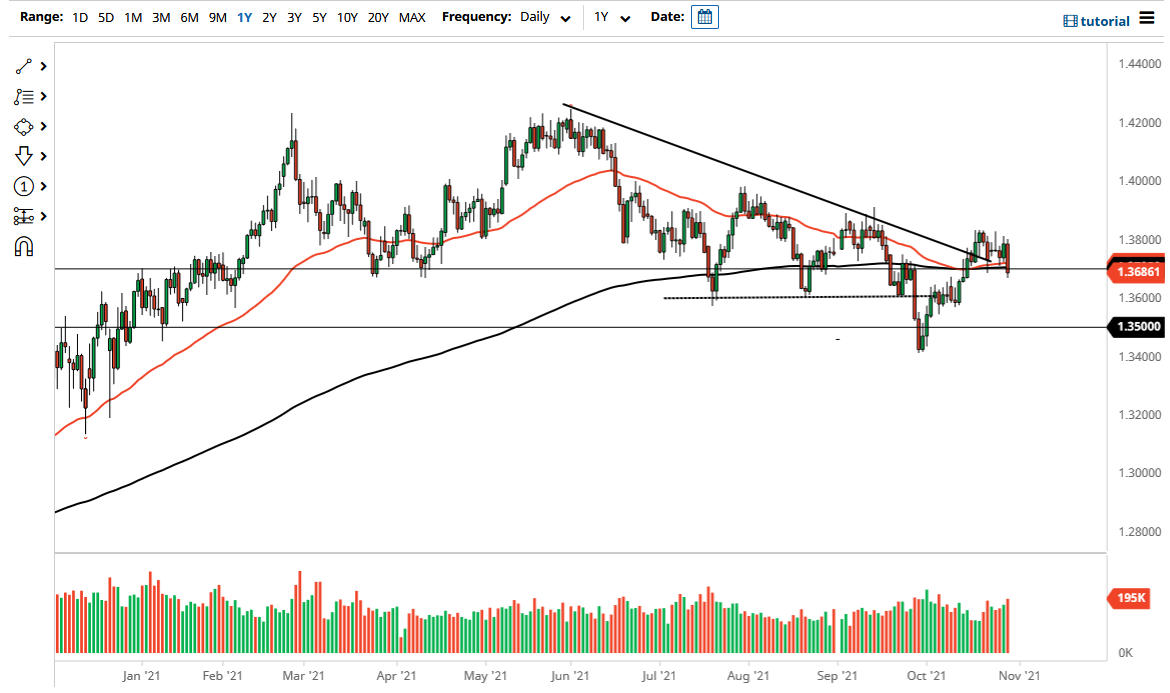The height and width of the screenshot is (693, 1170).
Task: Select the numbered callout annotation tool
Action: tap(22, 186)
